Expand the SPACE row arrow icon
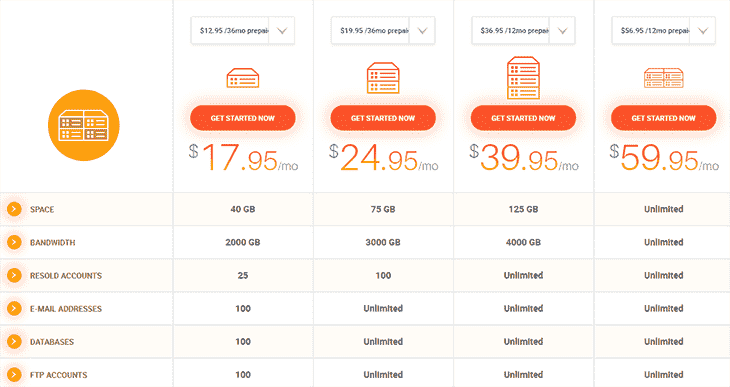The height and width of the screenshot is (387, 730). coord(14,209)
